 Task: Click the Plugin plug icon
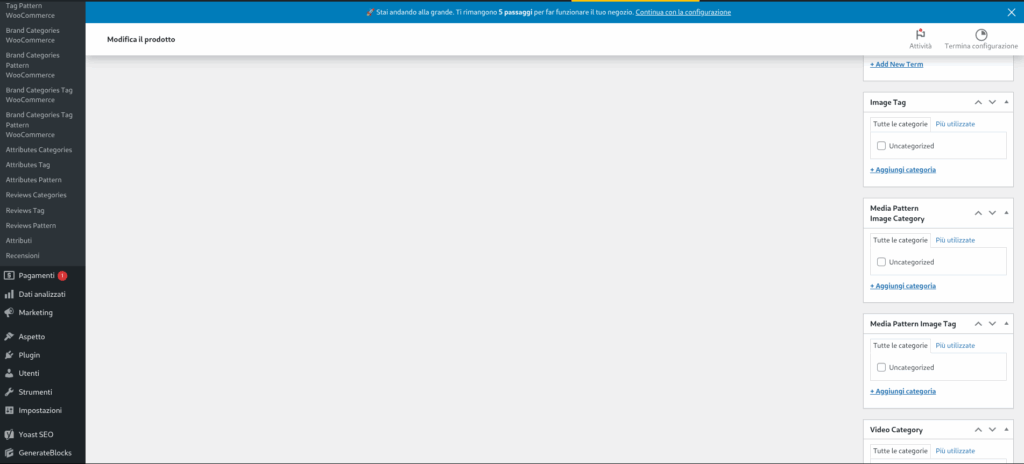point(9,355)
